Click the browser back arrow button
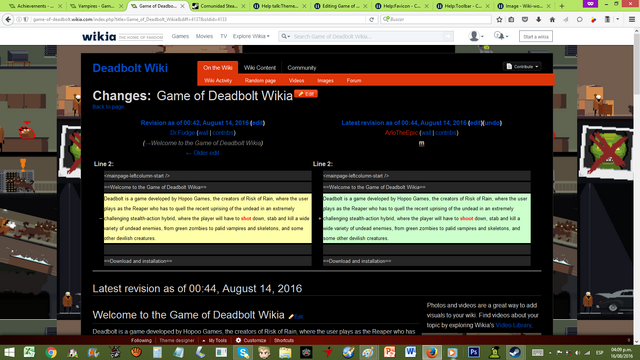Screen dimensions: 640x360 (8, 19)
